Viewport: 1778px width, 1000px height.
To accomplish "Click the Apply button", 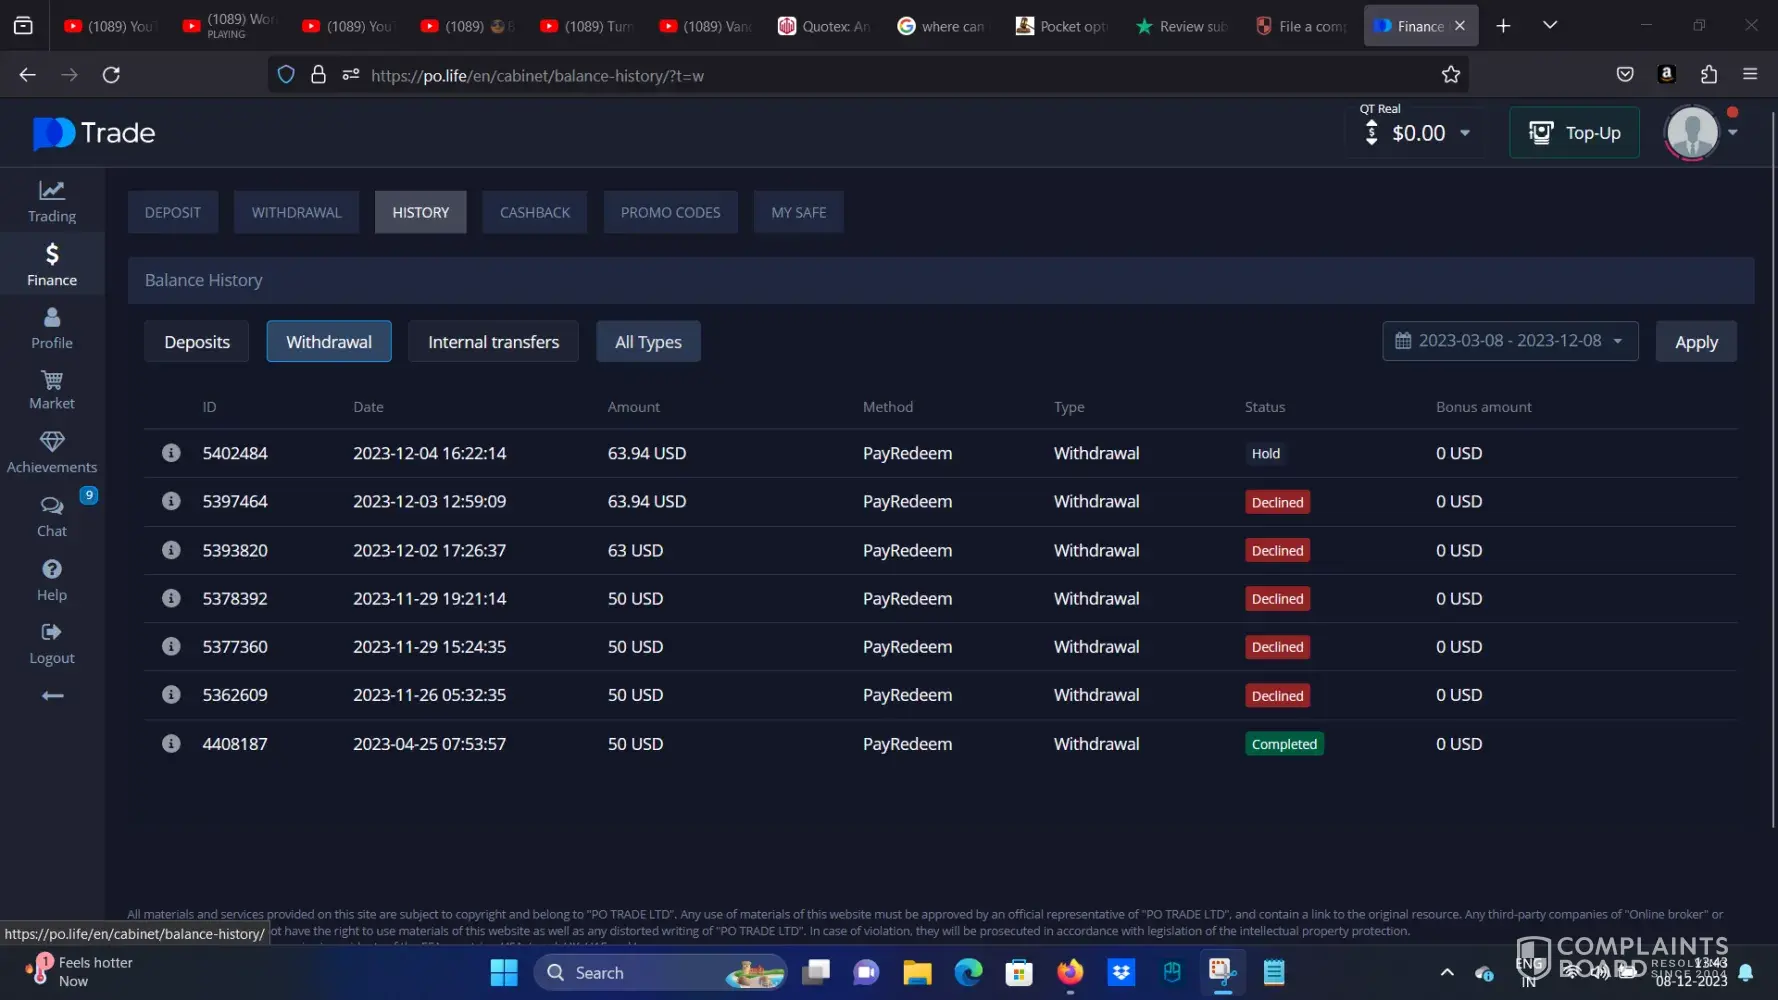I will tap(1695, 342).
